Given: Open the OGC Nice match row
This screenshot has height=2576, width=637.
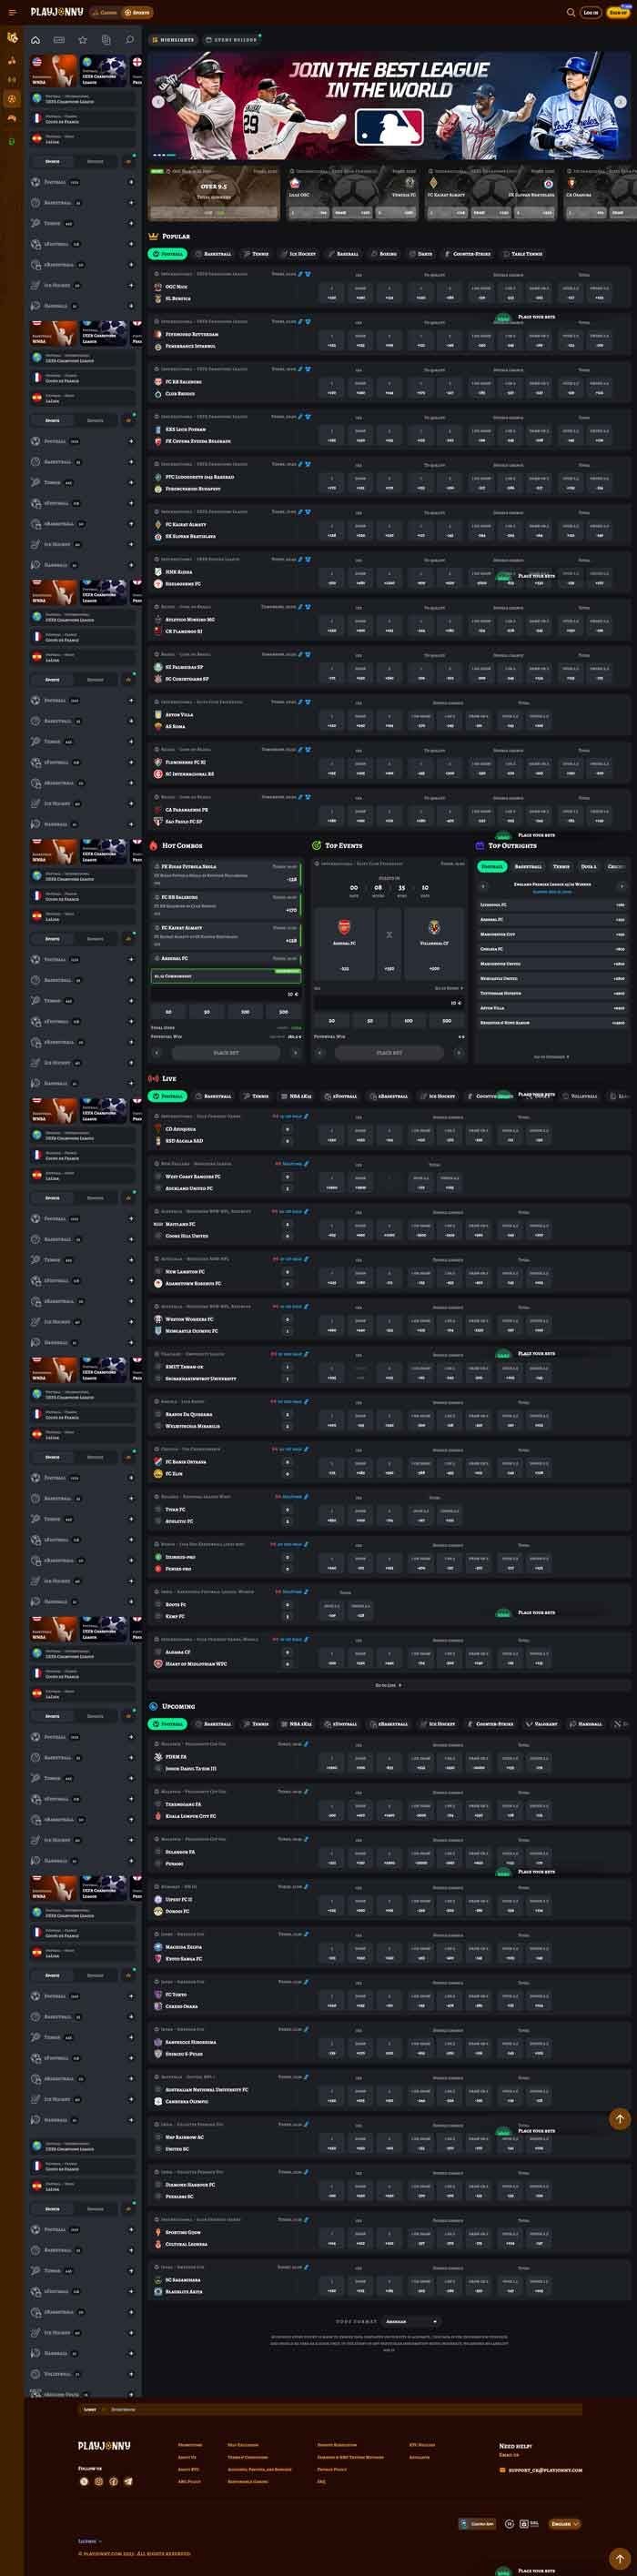Looking at the screenshot, I should point(389,287).
